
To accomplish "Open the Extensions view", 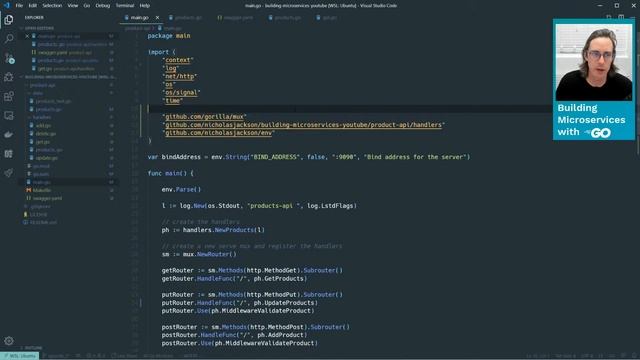I will click(x=9, y=96).
